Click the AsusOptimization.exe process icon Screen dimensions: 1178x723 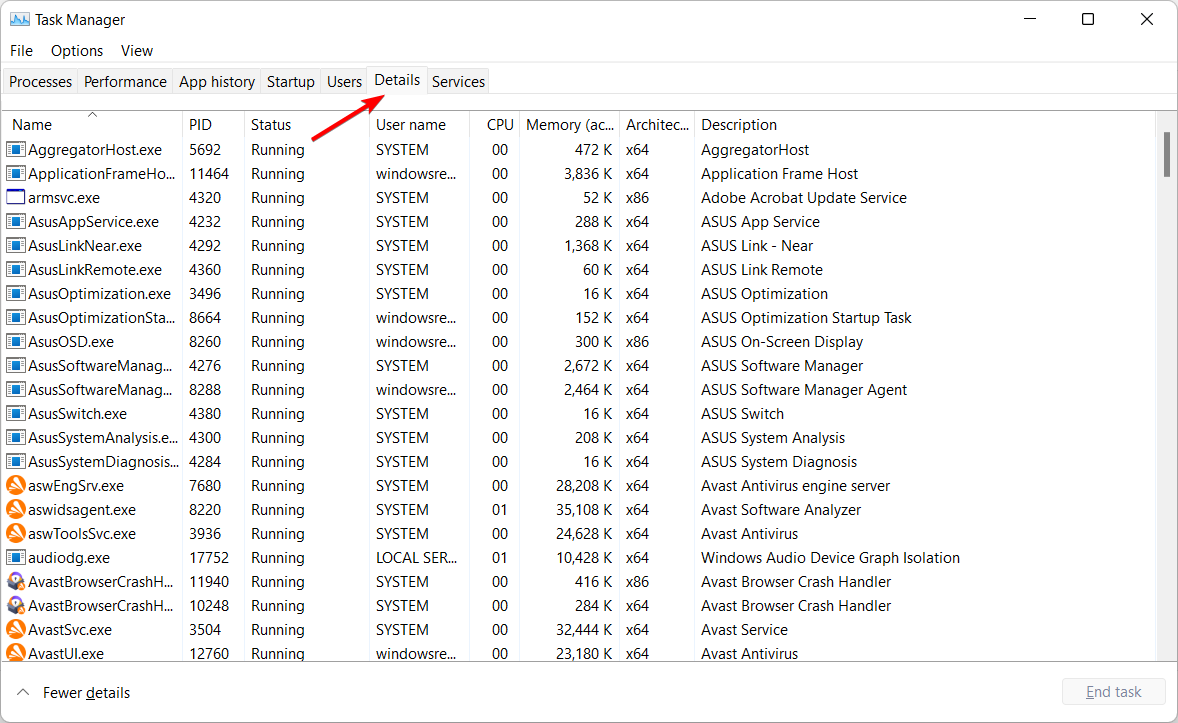(x=16, y=294)
